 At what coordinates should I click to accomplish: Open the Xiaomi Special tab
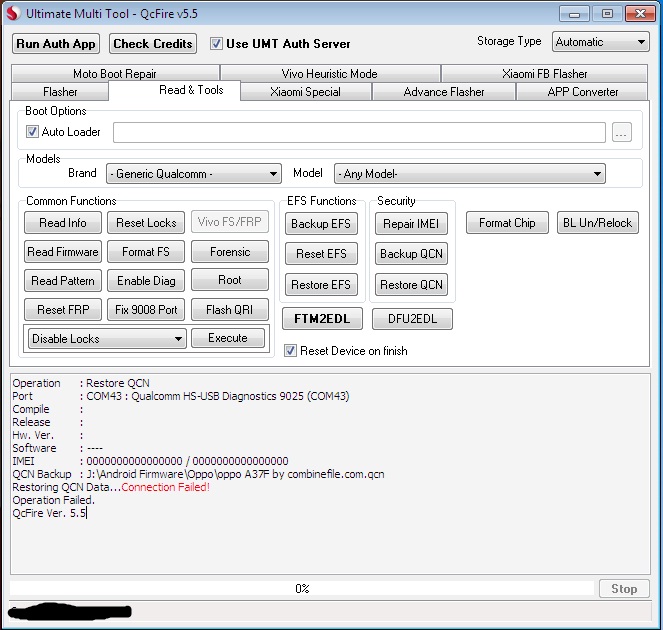(305, 92)
